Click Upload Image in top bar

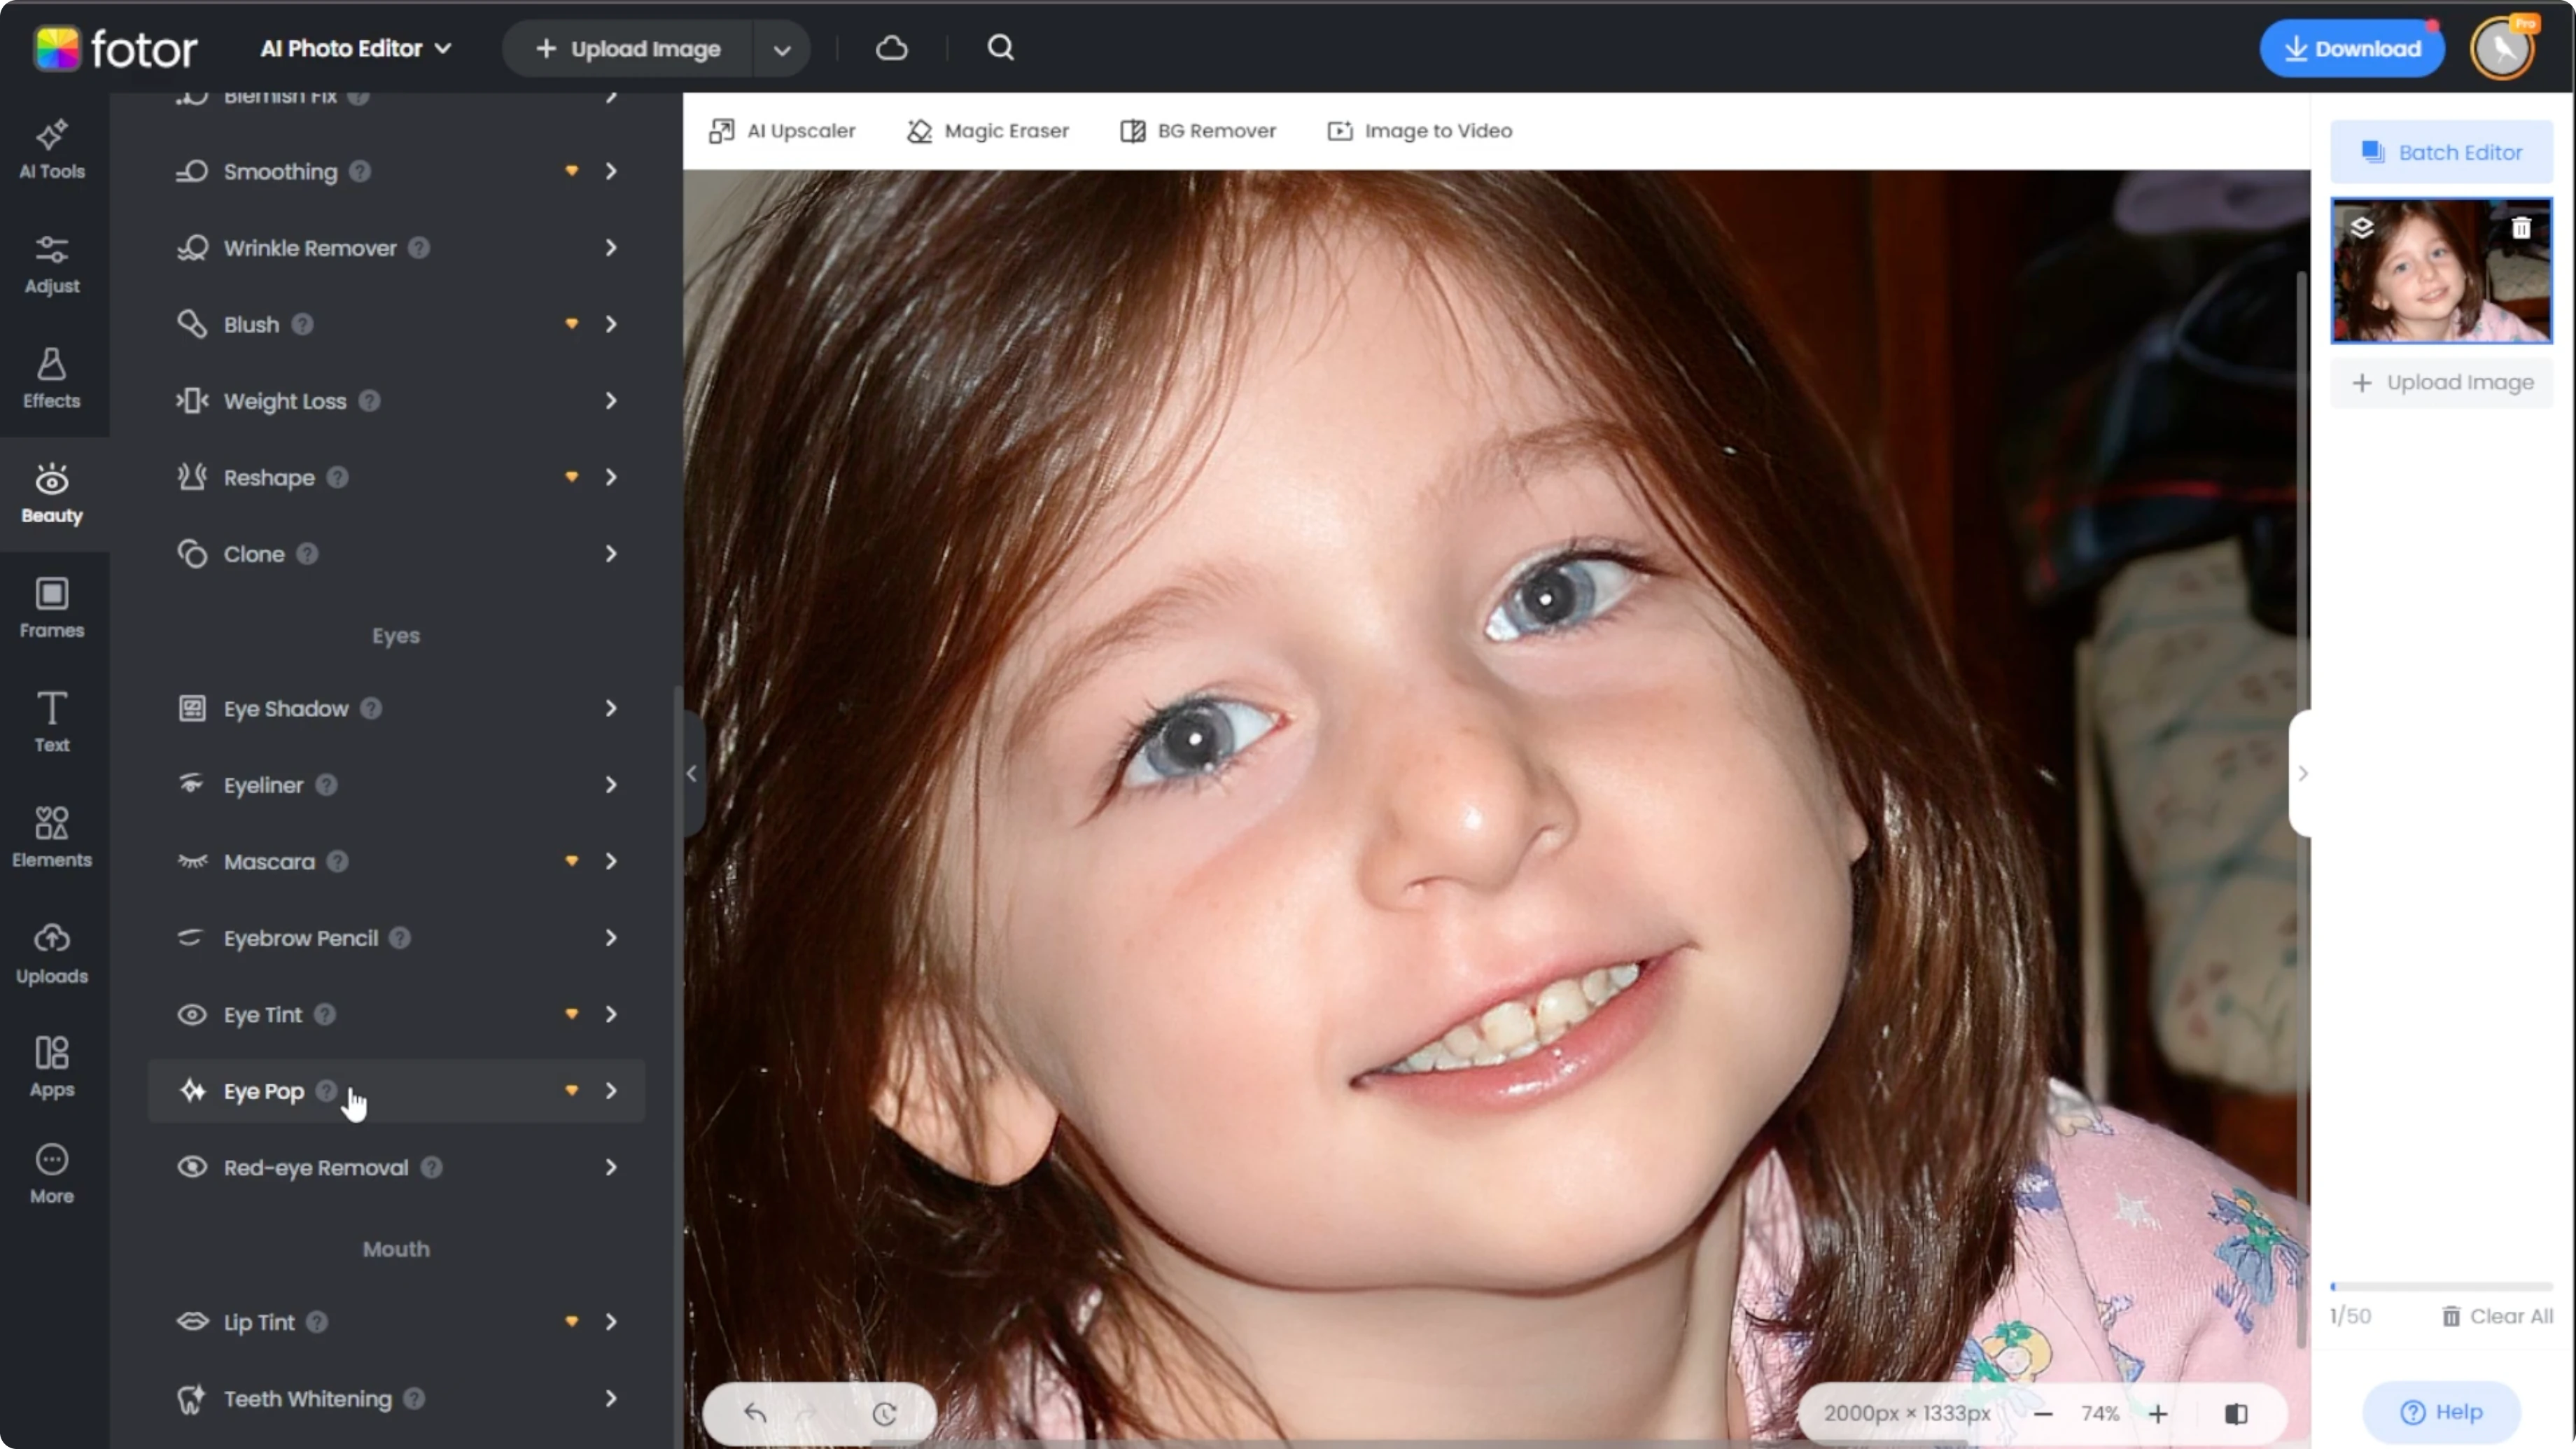pos(628,49)
